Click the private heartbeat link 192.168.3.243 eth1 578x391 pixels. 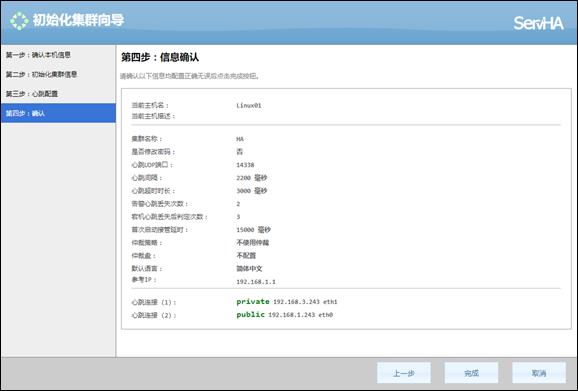tap(287, 301)
